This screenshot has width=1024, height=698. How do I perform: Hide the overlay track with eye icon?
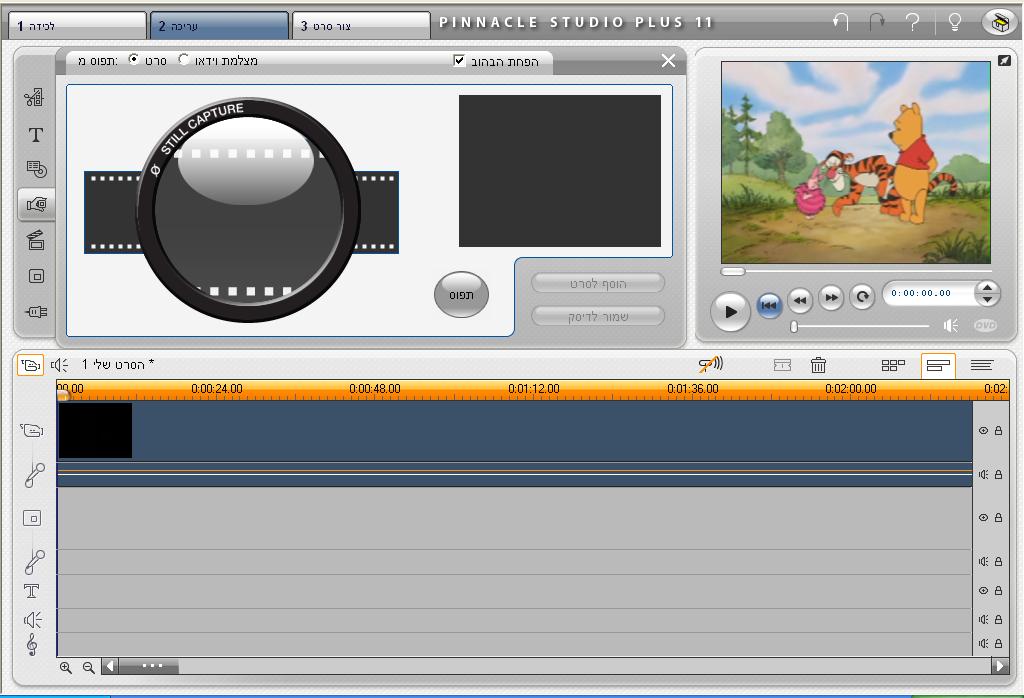984,517
